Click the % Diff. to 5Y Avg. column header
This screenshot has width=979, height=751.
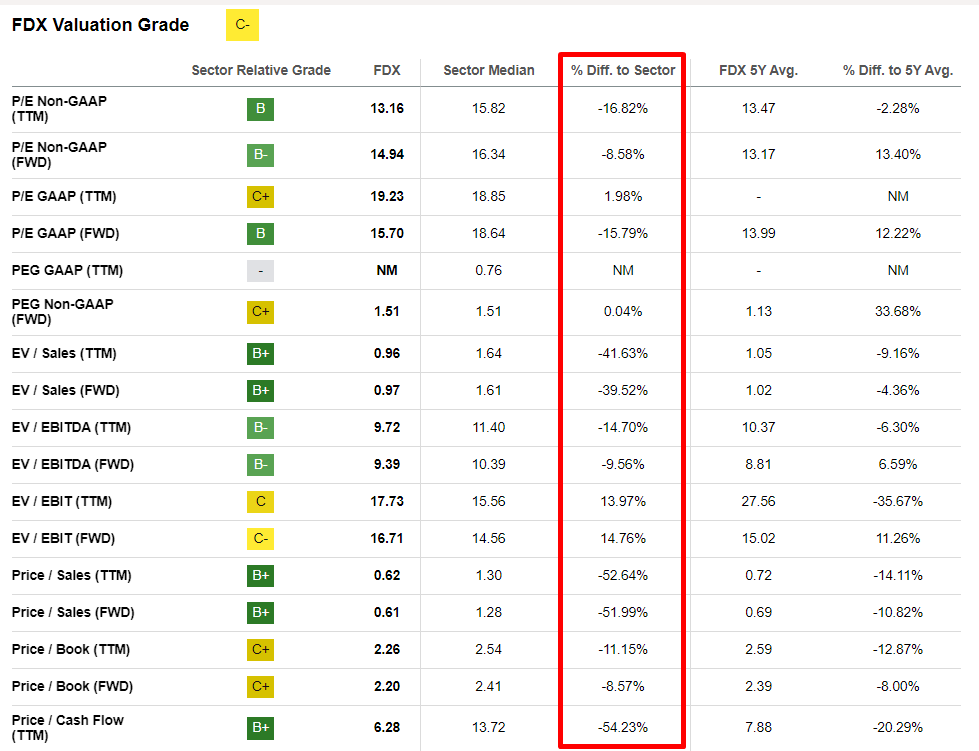[x=897, y=70]
